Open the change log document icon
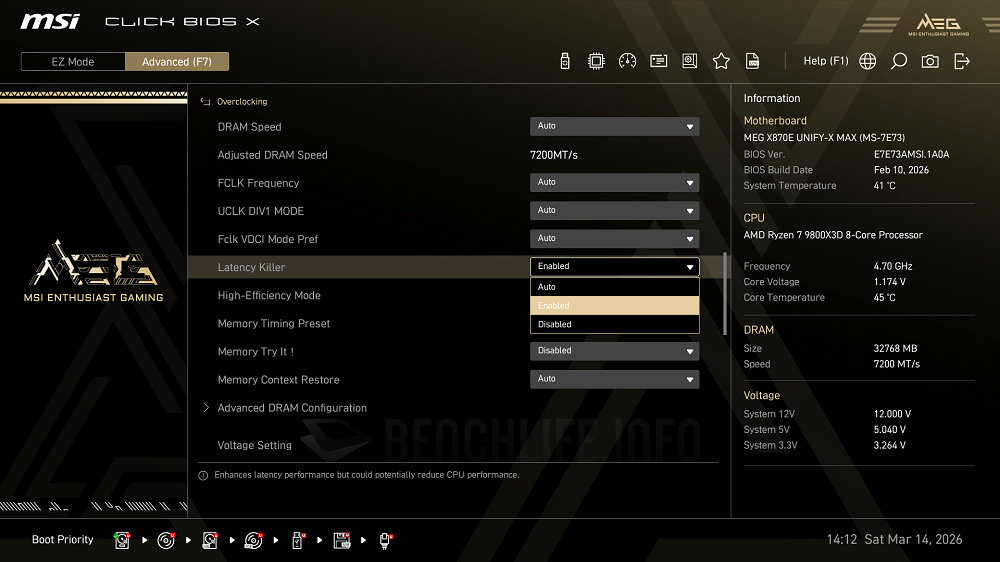 click(x=753, y=61)
